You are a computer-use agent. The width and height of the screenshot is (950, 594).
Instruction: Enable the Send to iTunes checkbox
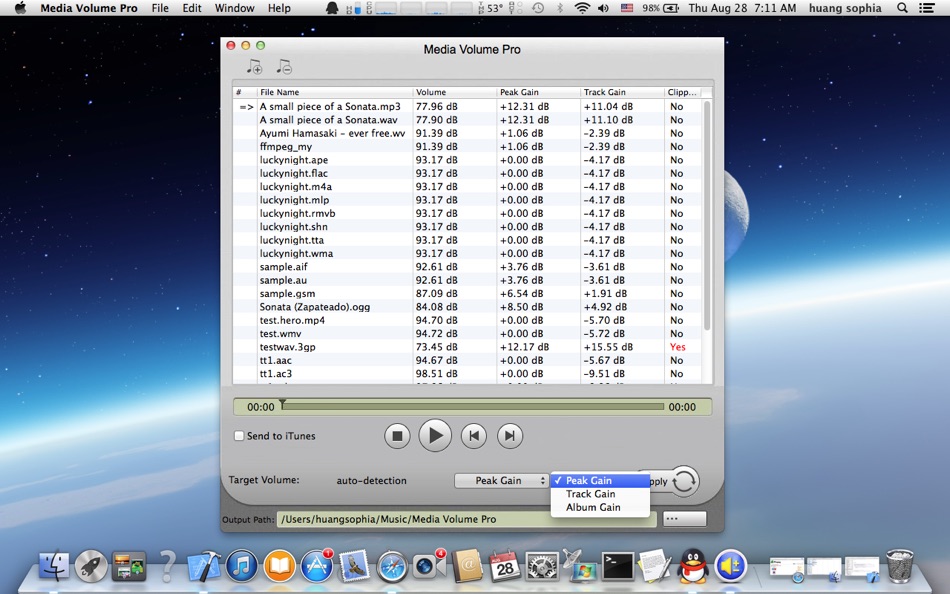pyautogui.click(x=239, y=436)
